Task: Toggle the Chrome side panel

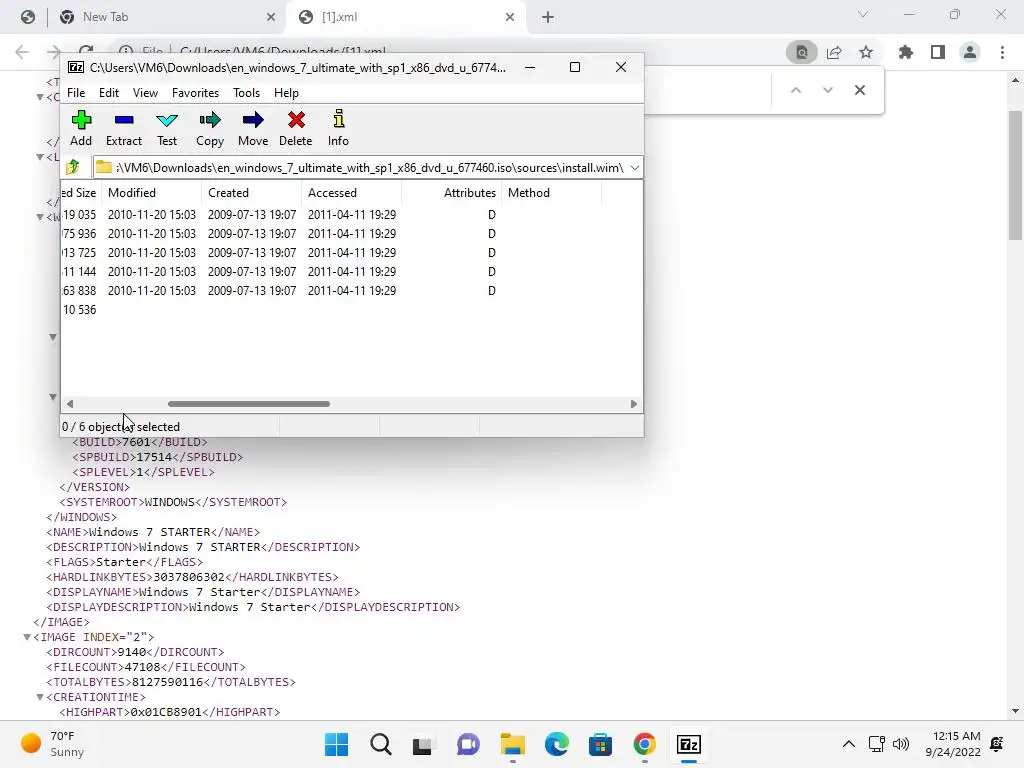Action: pos(938,52)
